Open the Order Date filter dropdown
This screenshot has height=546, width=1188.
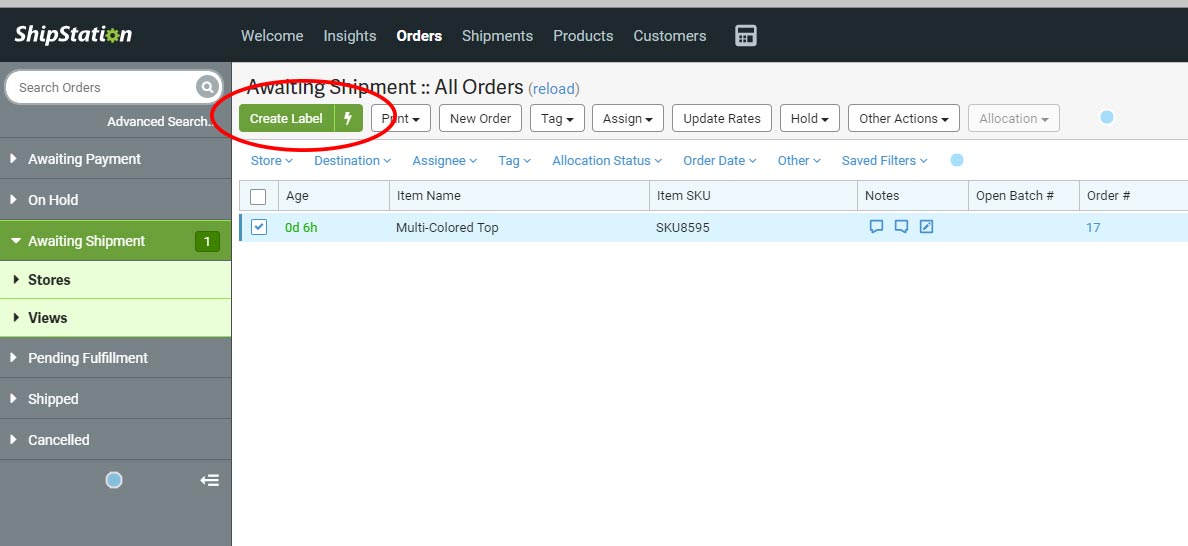719,160
